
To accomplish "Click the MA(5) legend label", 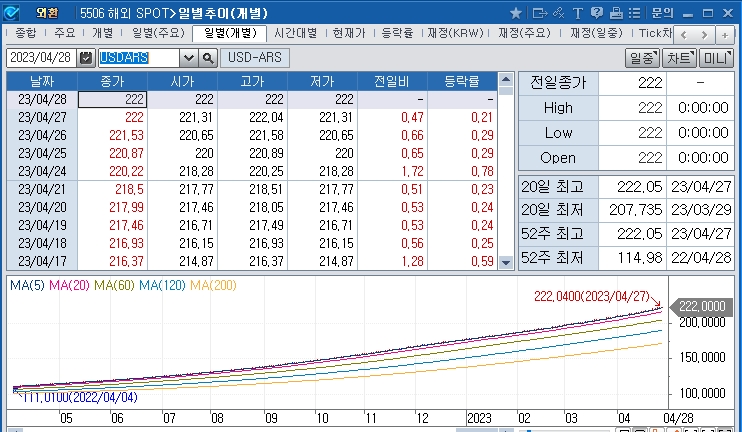I will (27, 286).
